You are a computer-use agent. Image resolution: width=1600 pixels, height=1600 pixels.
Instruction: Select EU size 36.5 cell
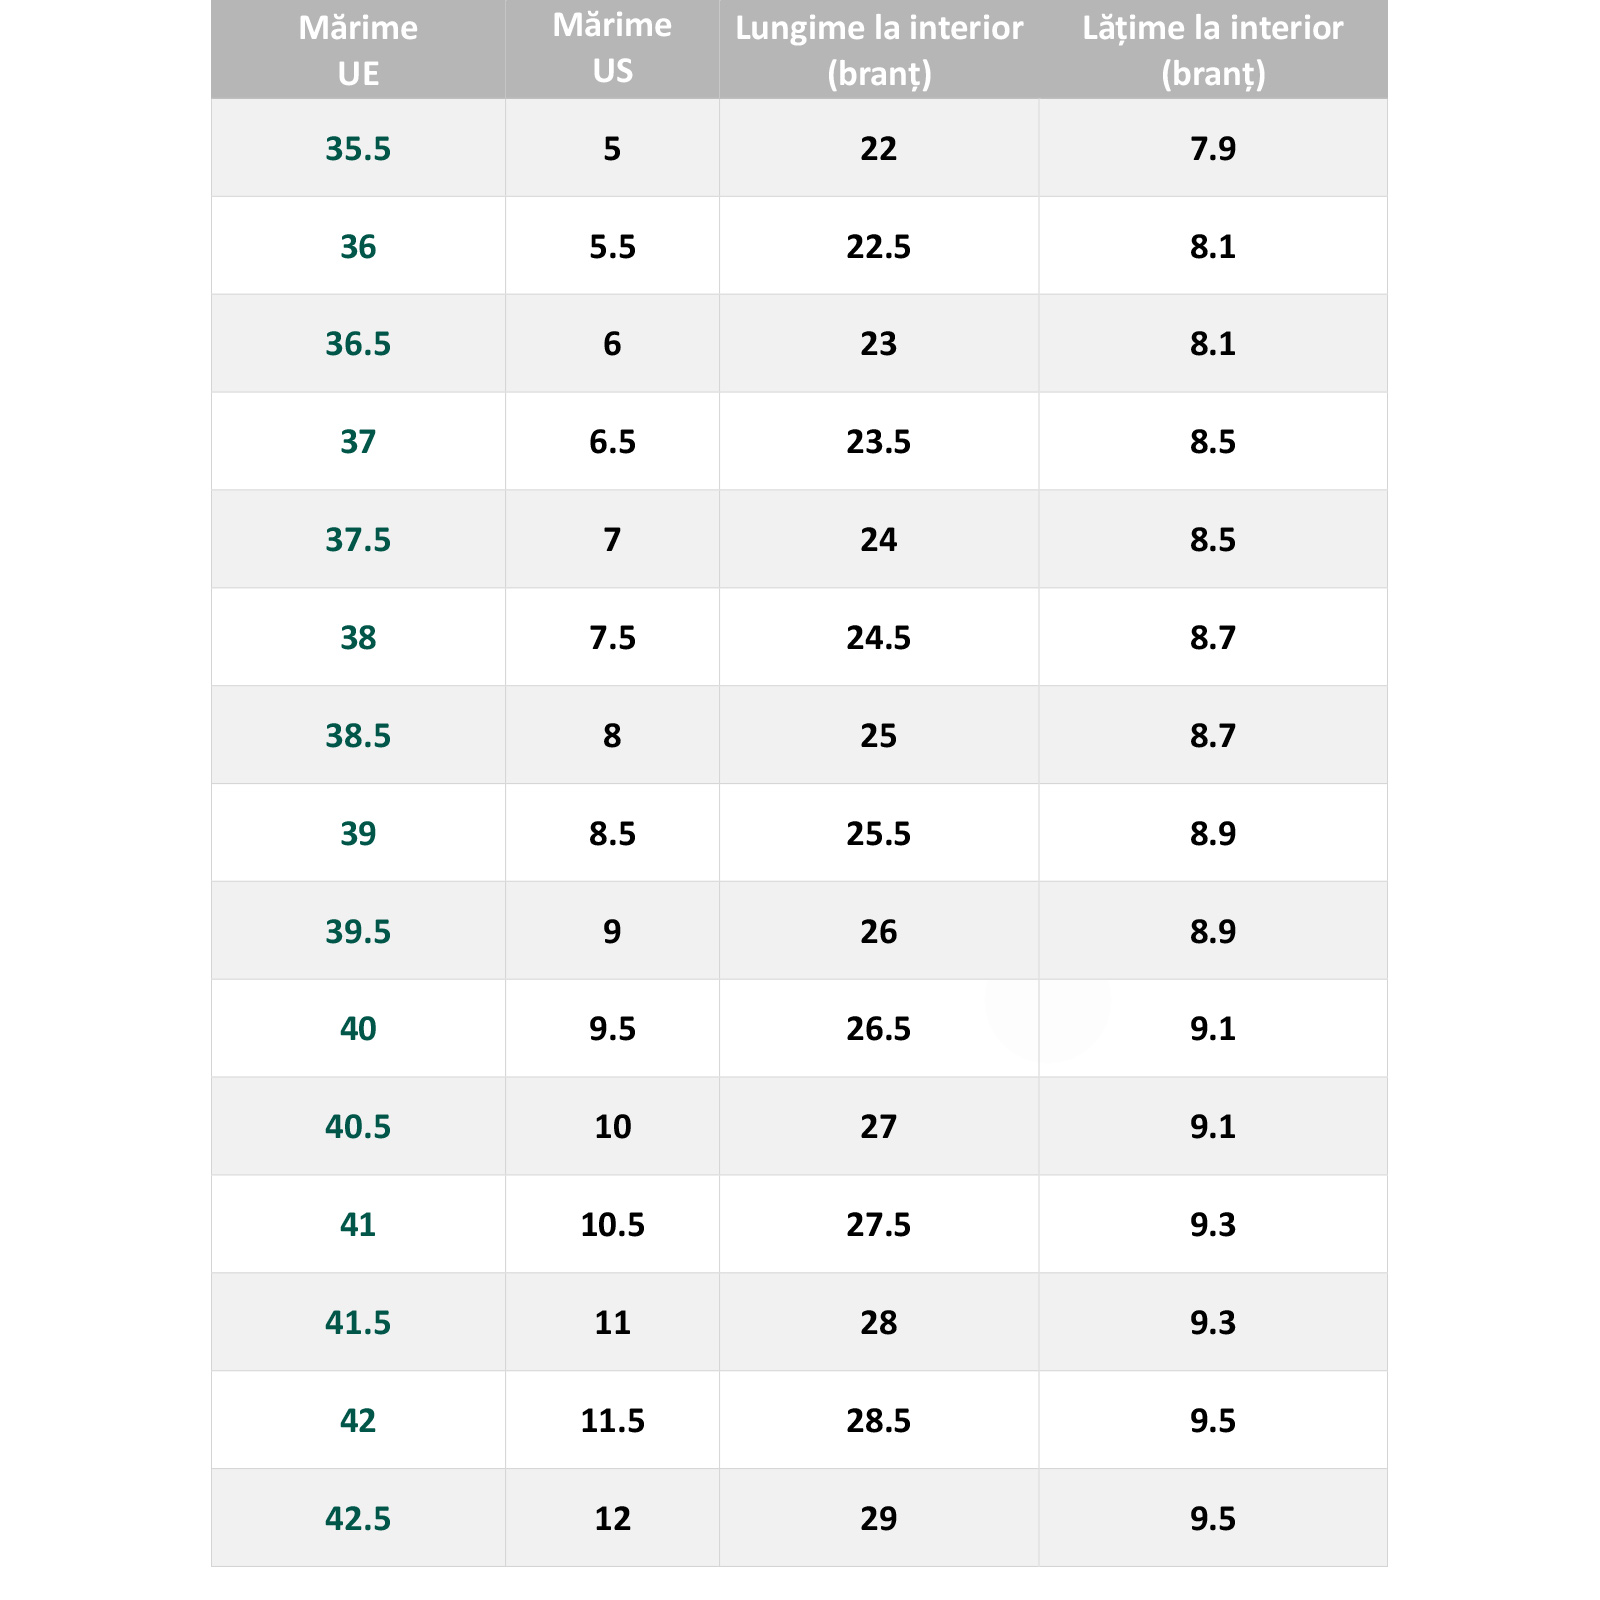pyautogui.click(x=358, y=344)
